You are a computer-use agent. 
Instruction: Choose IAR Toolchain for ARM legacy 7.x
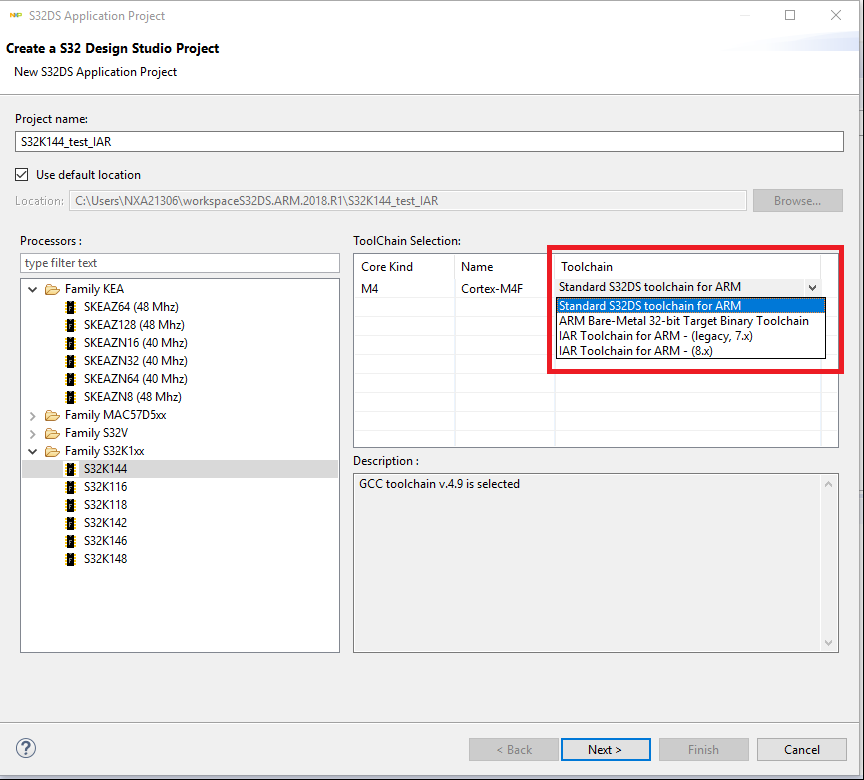690,336
